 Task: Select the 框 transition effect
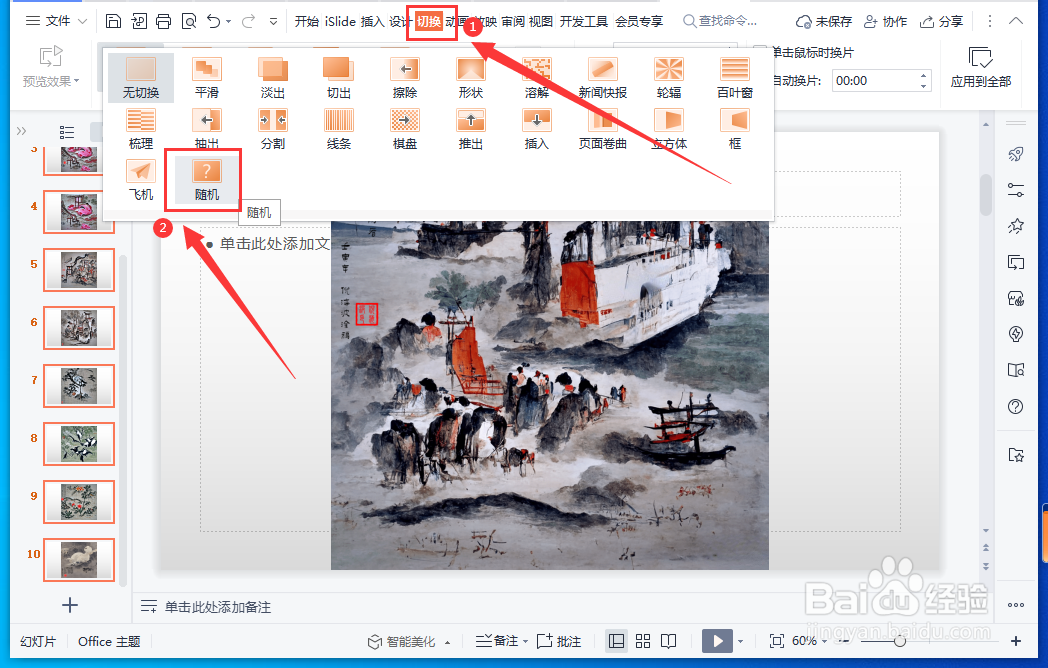[735, 129]
